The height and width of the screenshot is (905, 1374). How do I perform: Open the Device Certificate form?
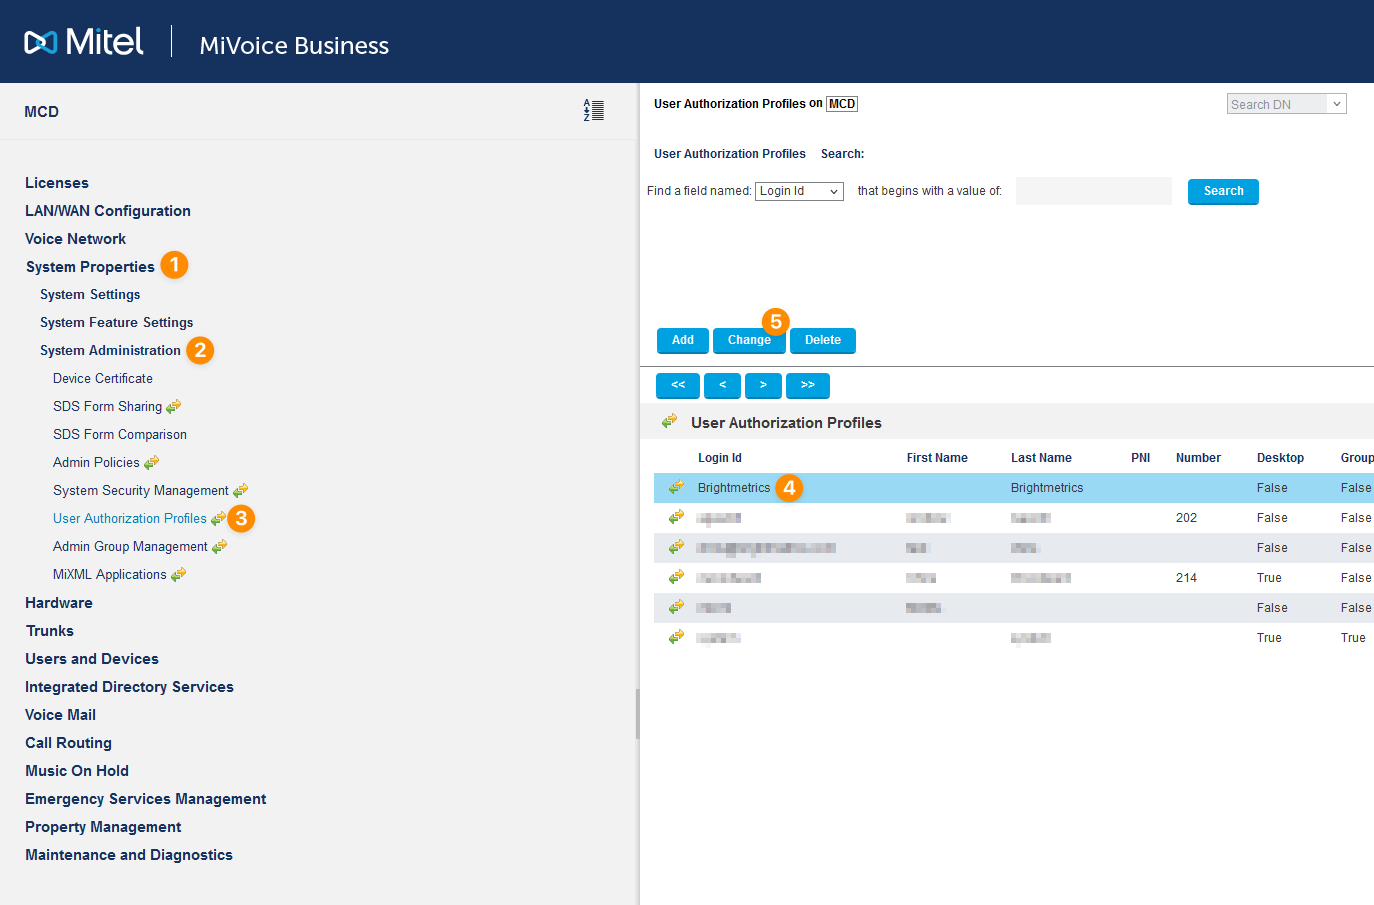point(103,379)
